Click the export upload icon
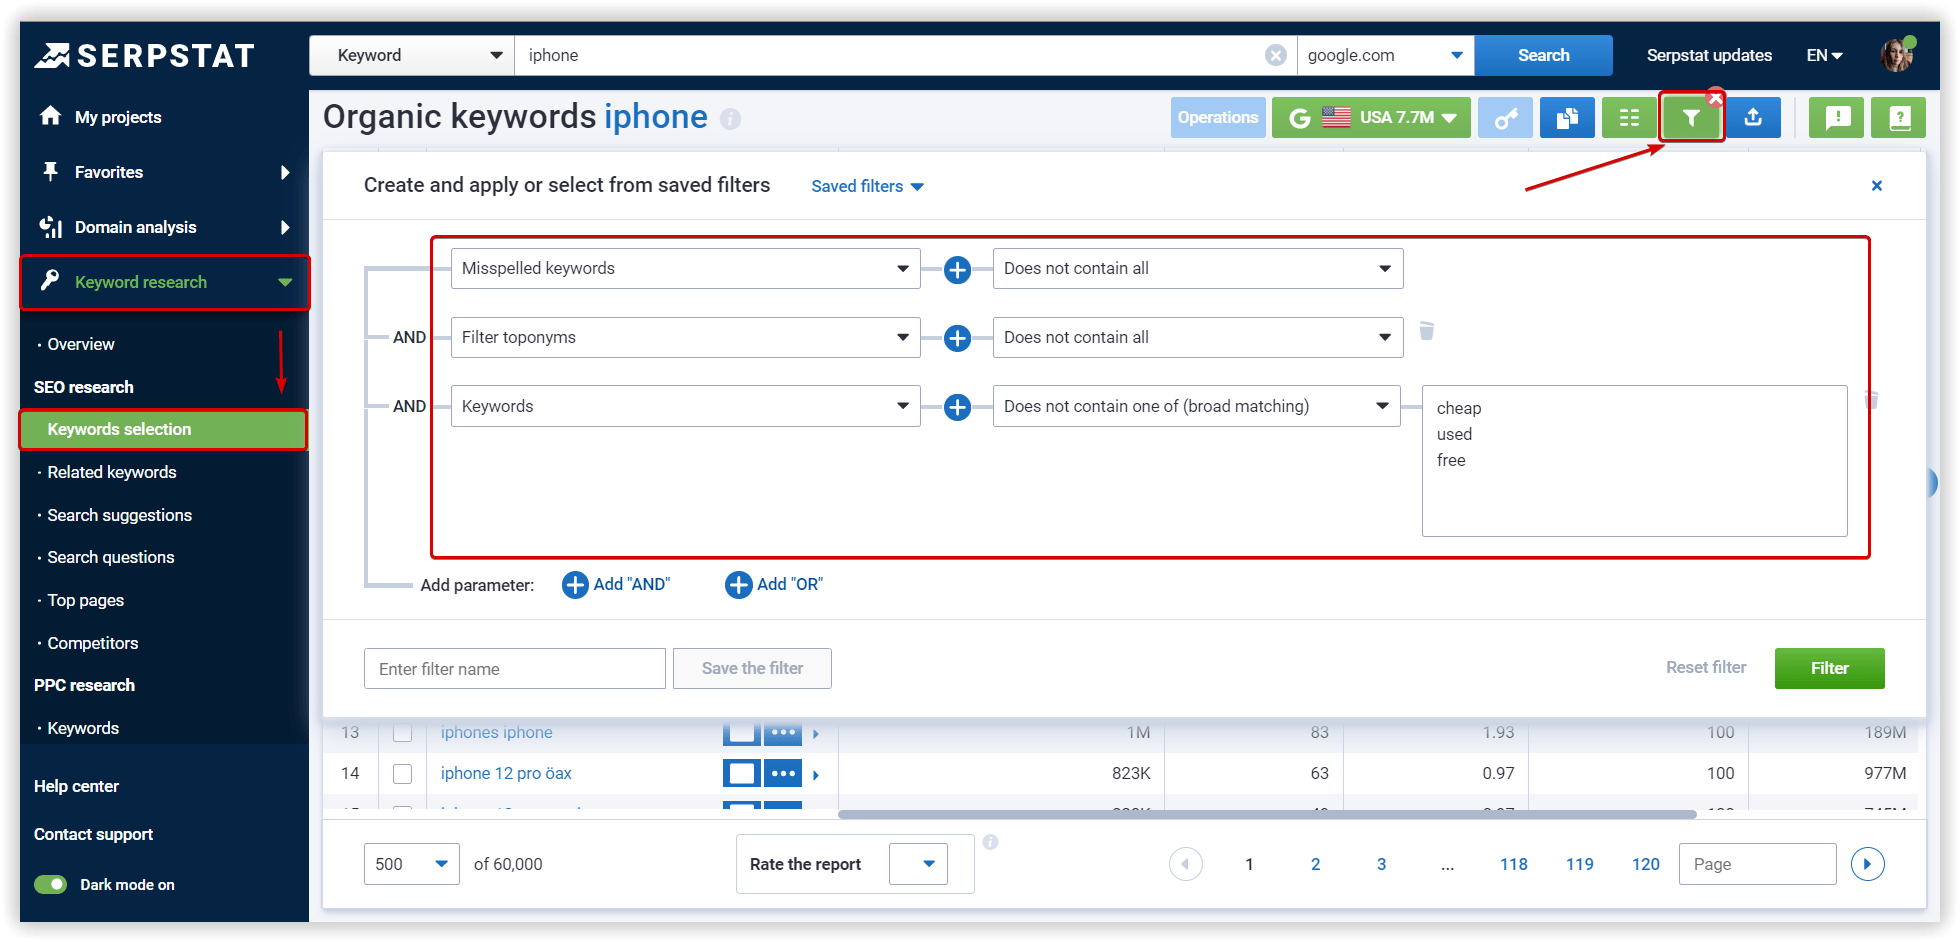 tap(1753, 118)
